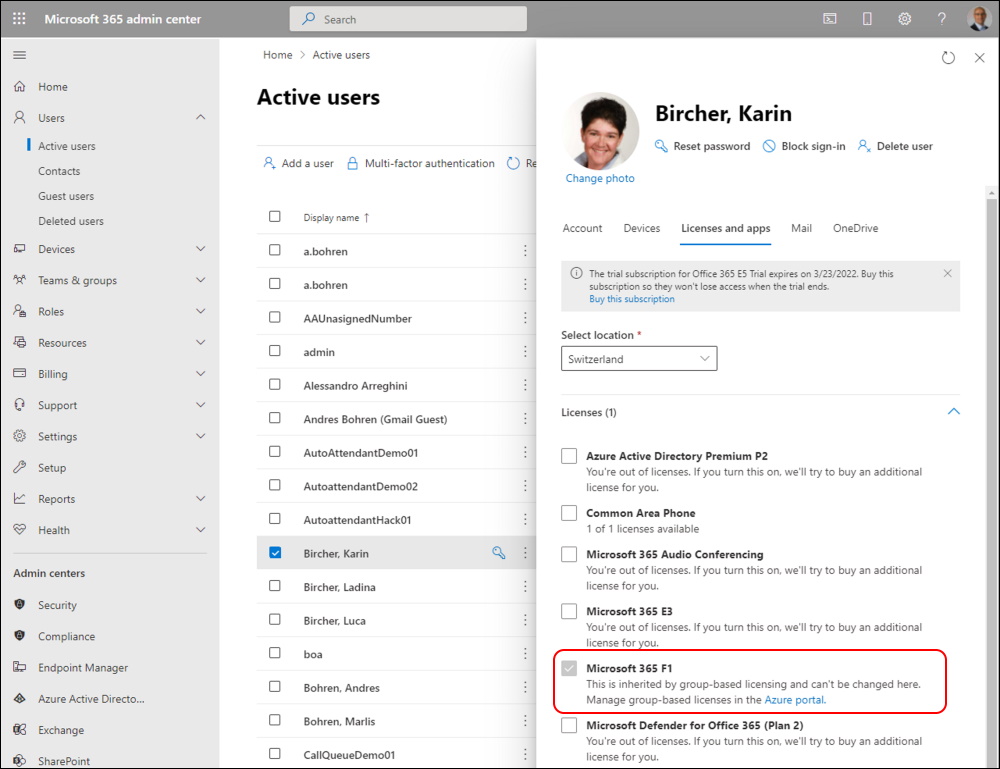This screenshot has height=769, width=1000.
Task: Click Reset password for Karin
Action: click(702, 146)
